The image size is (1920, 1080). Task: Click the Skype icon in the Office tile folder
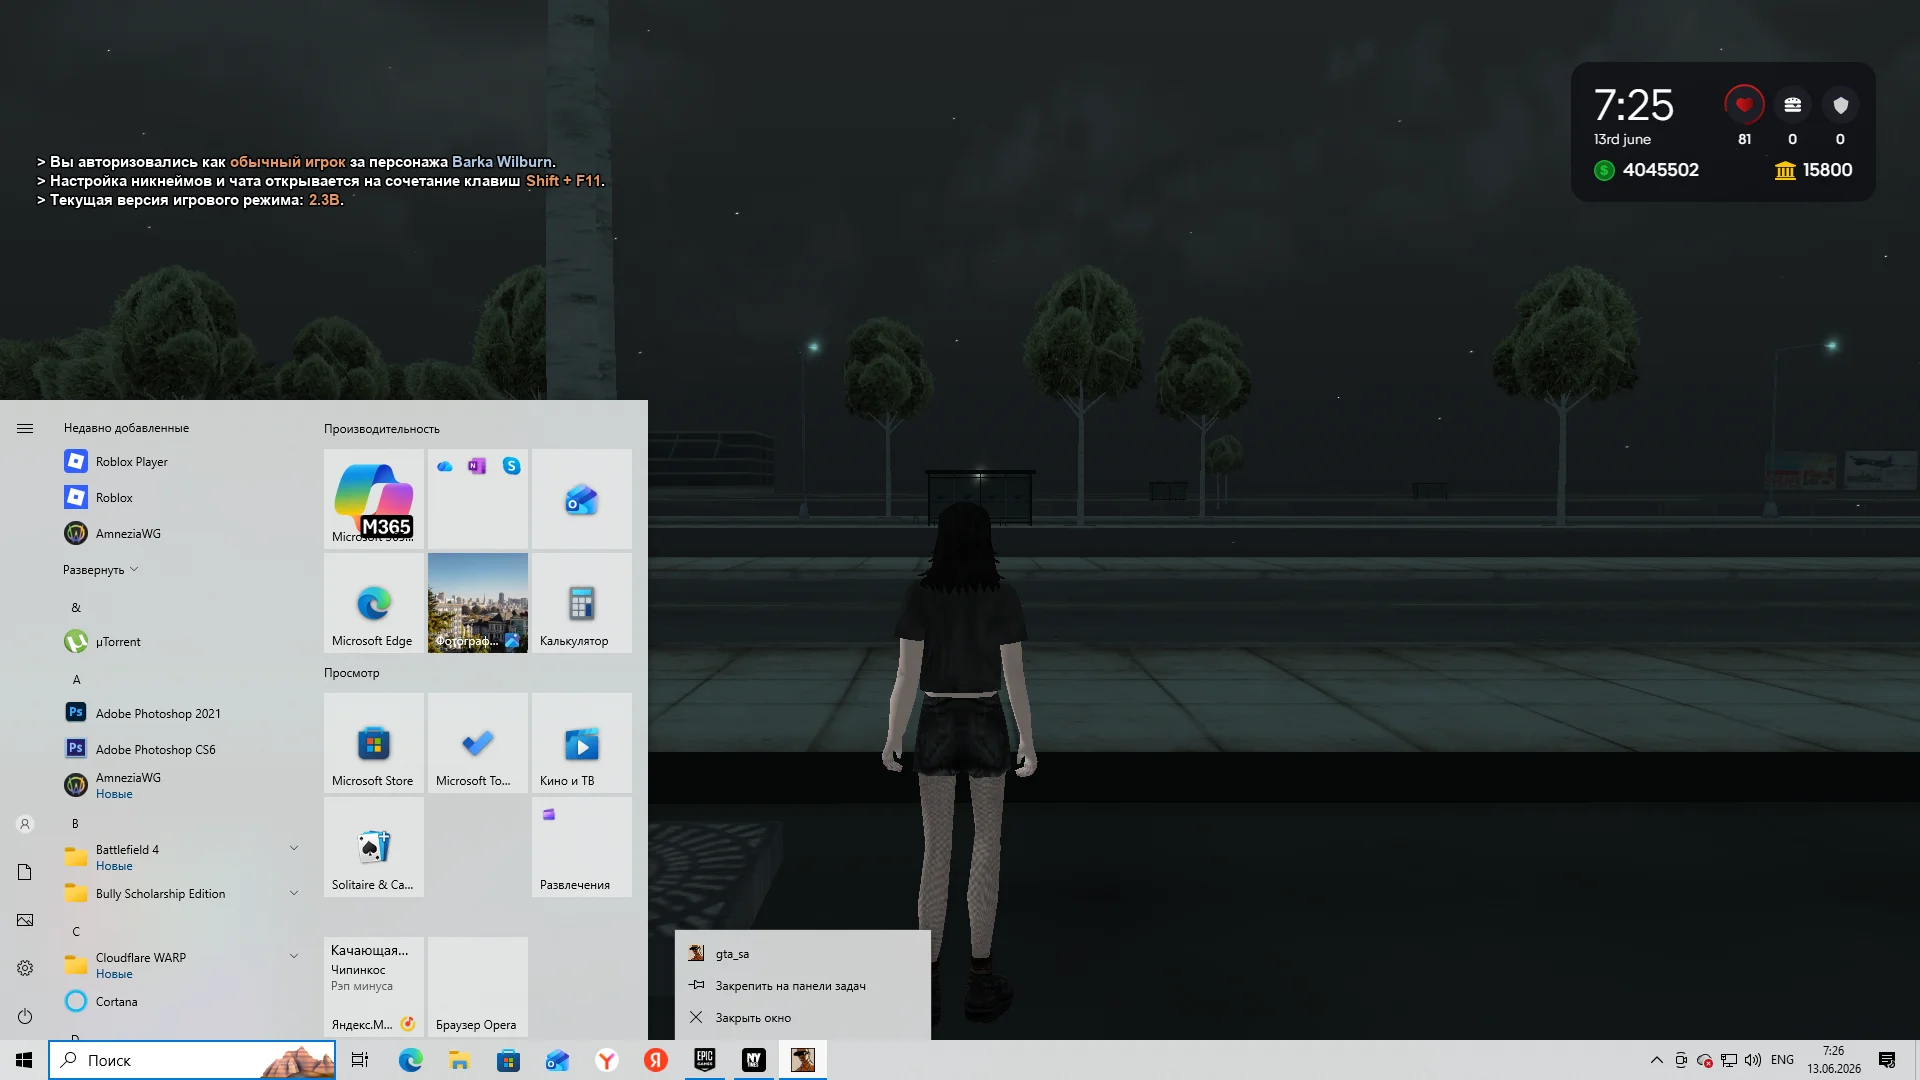pyautogui.click(x=511, y=466)
